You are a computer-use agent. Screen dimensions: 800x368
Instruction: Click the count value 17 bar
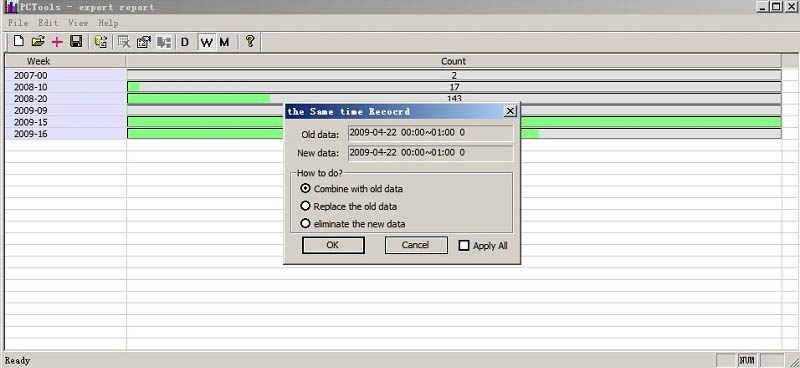tap(454, 87)
